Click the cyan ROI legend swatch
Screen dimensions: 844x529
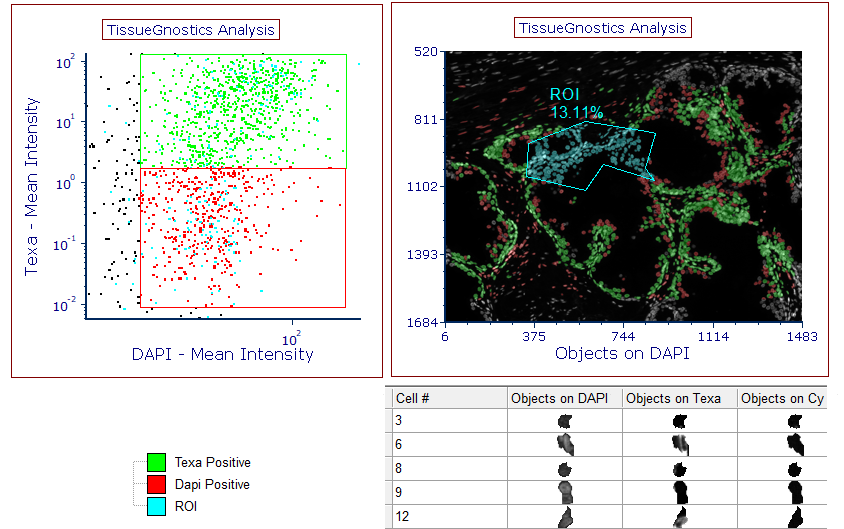pyautogui.click(x=155, y=505)
